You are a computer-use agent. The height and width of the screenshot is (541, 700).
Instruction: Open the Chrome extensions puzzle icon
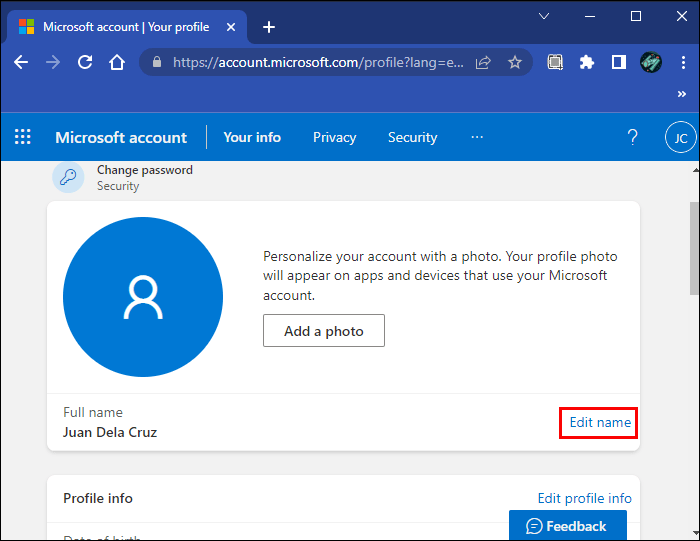click(x=587, y=62)
